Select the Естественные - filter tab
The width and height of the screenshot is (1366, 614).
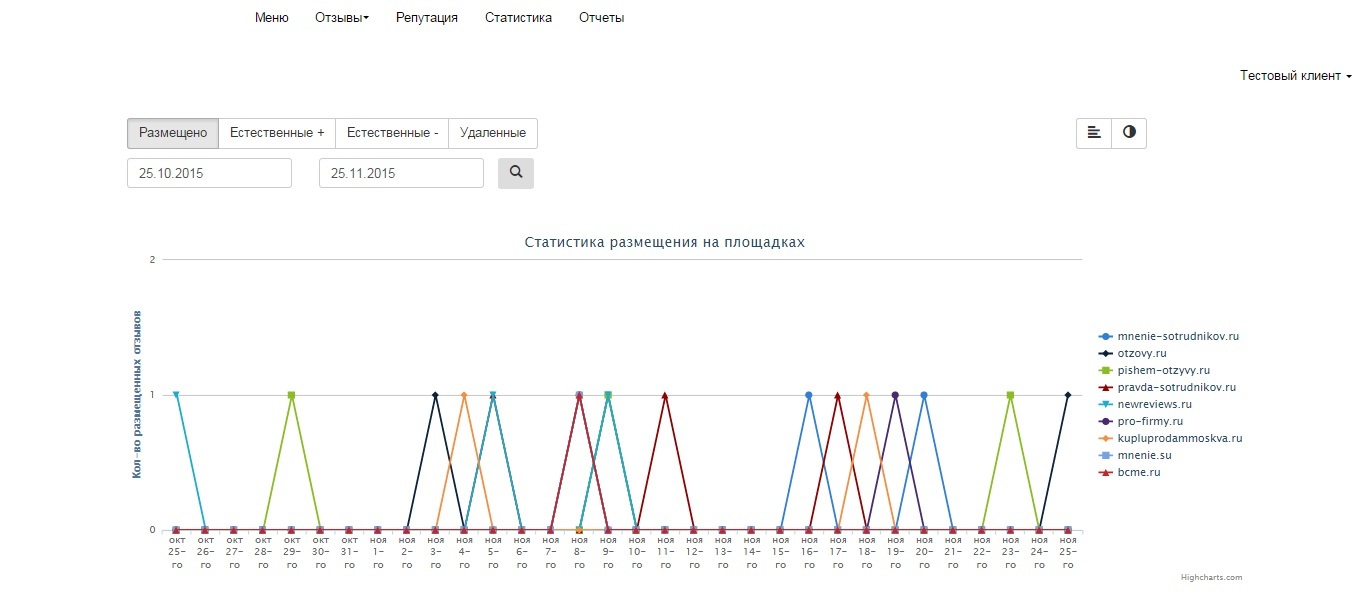click(x=392, y=133)
